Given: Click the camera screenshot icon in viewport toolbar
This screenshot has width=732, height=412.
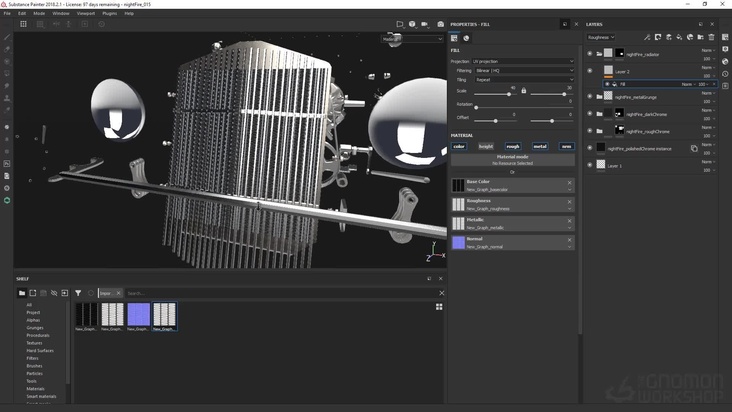Looking at the screenshot, I should [x=440, y=24].
